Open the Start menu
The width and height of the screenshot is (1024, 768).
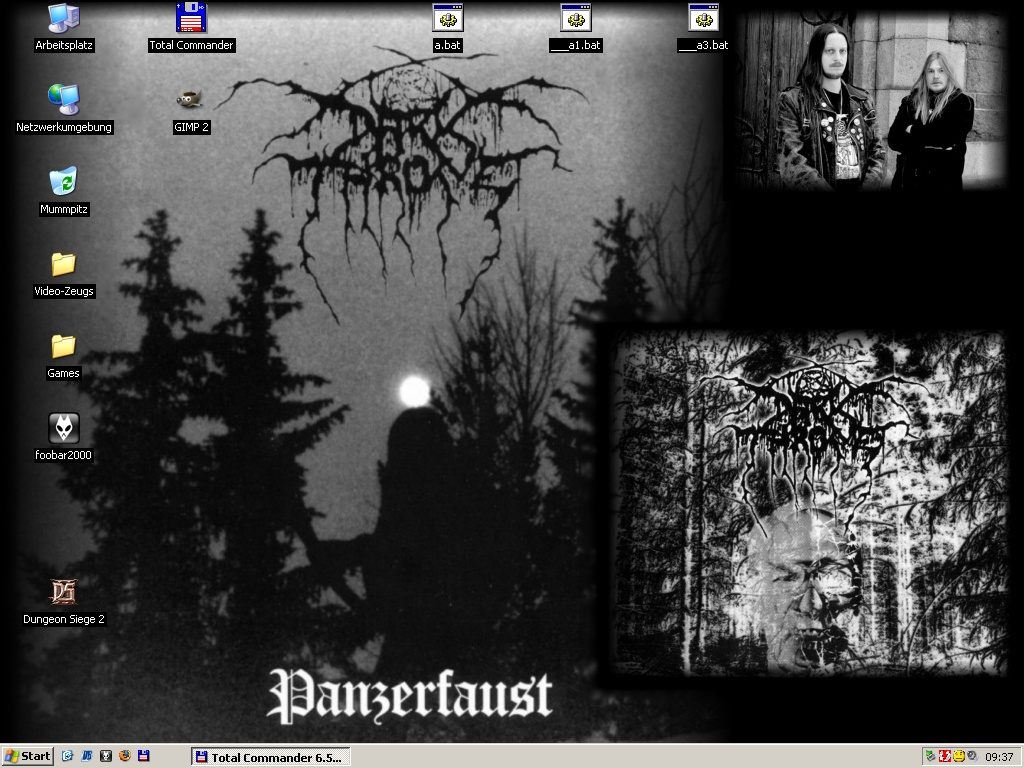(27, 756)
